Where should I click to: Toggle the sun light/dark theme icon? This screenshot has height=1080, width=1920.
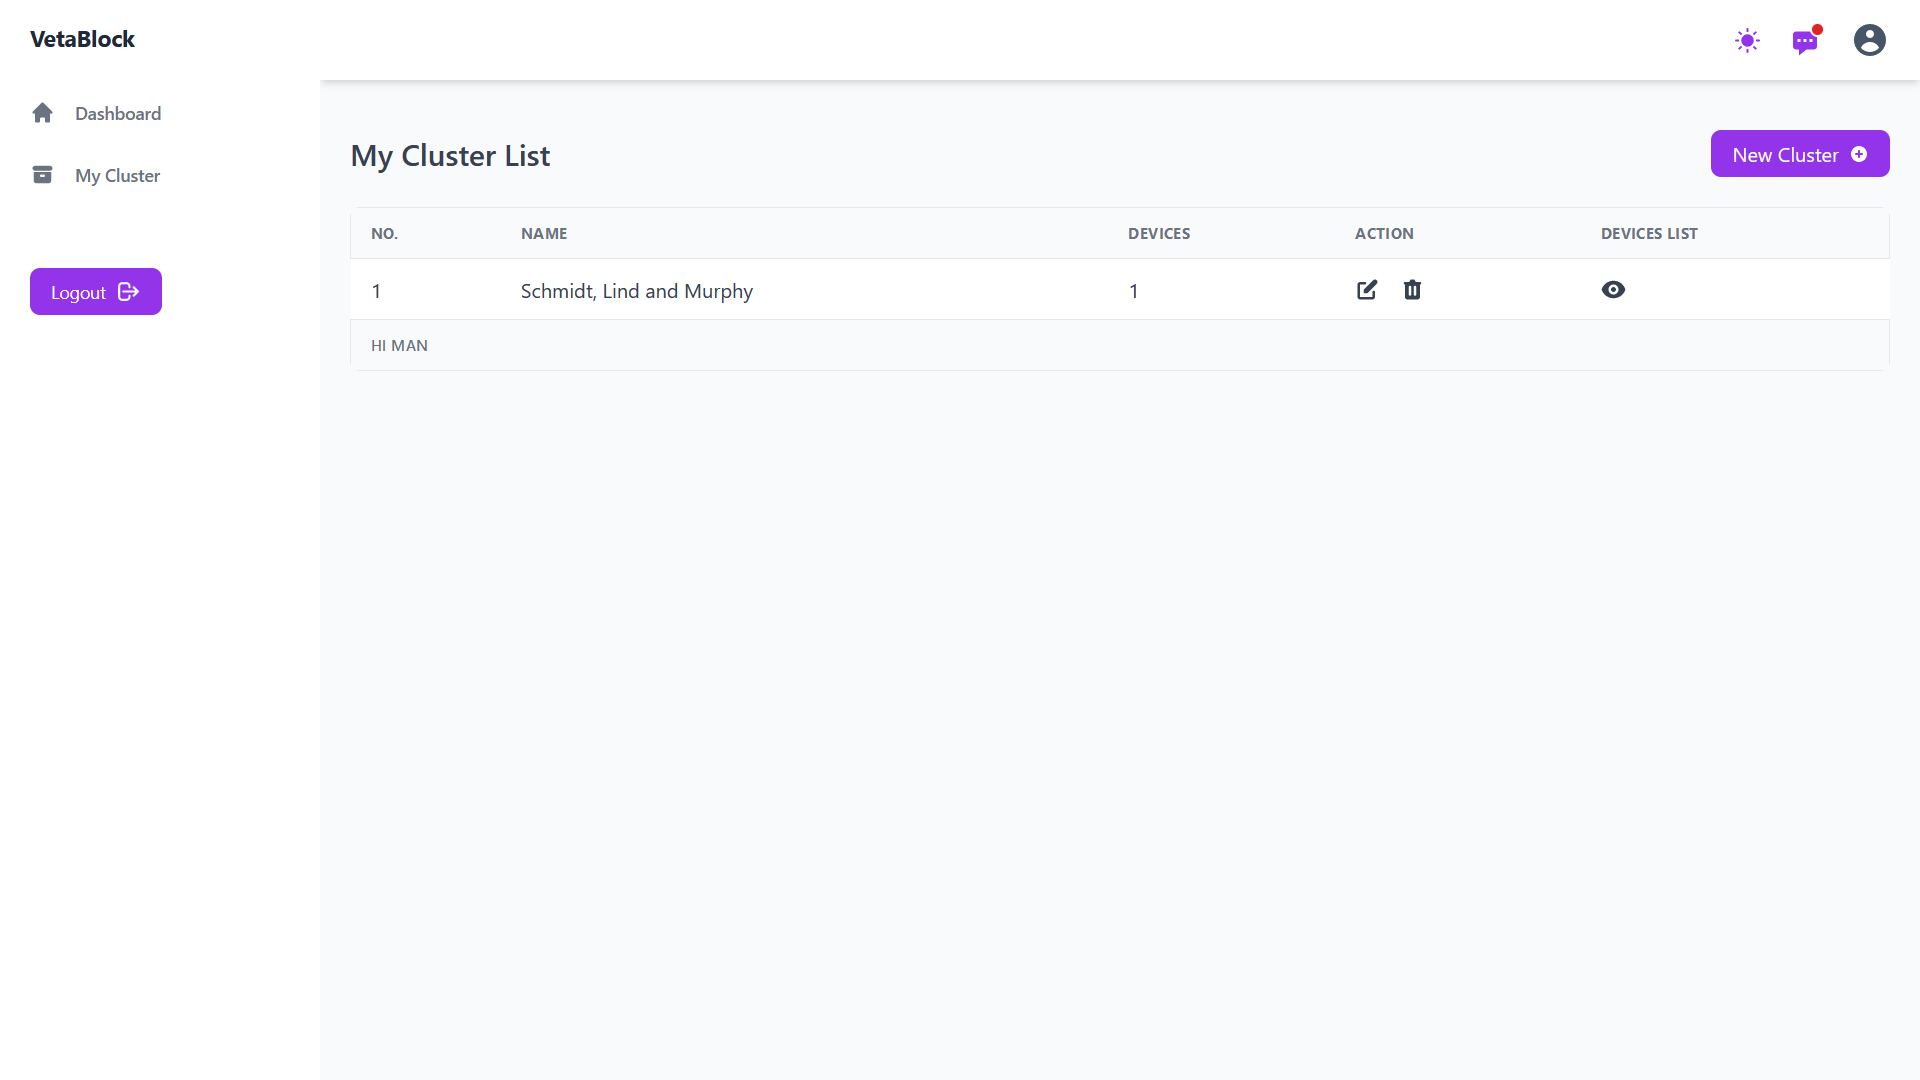point(1747,41)
